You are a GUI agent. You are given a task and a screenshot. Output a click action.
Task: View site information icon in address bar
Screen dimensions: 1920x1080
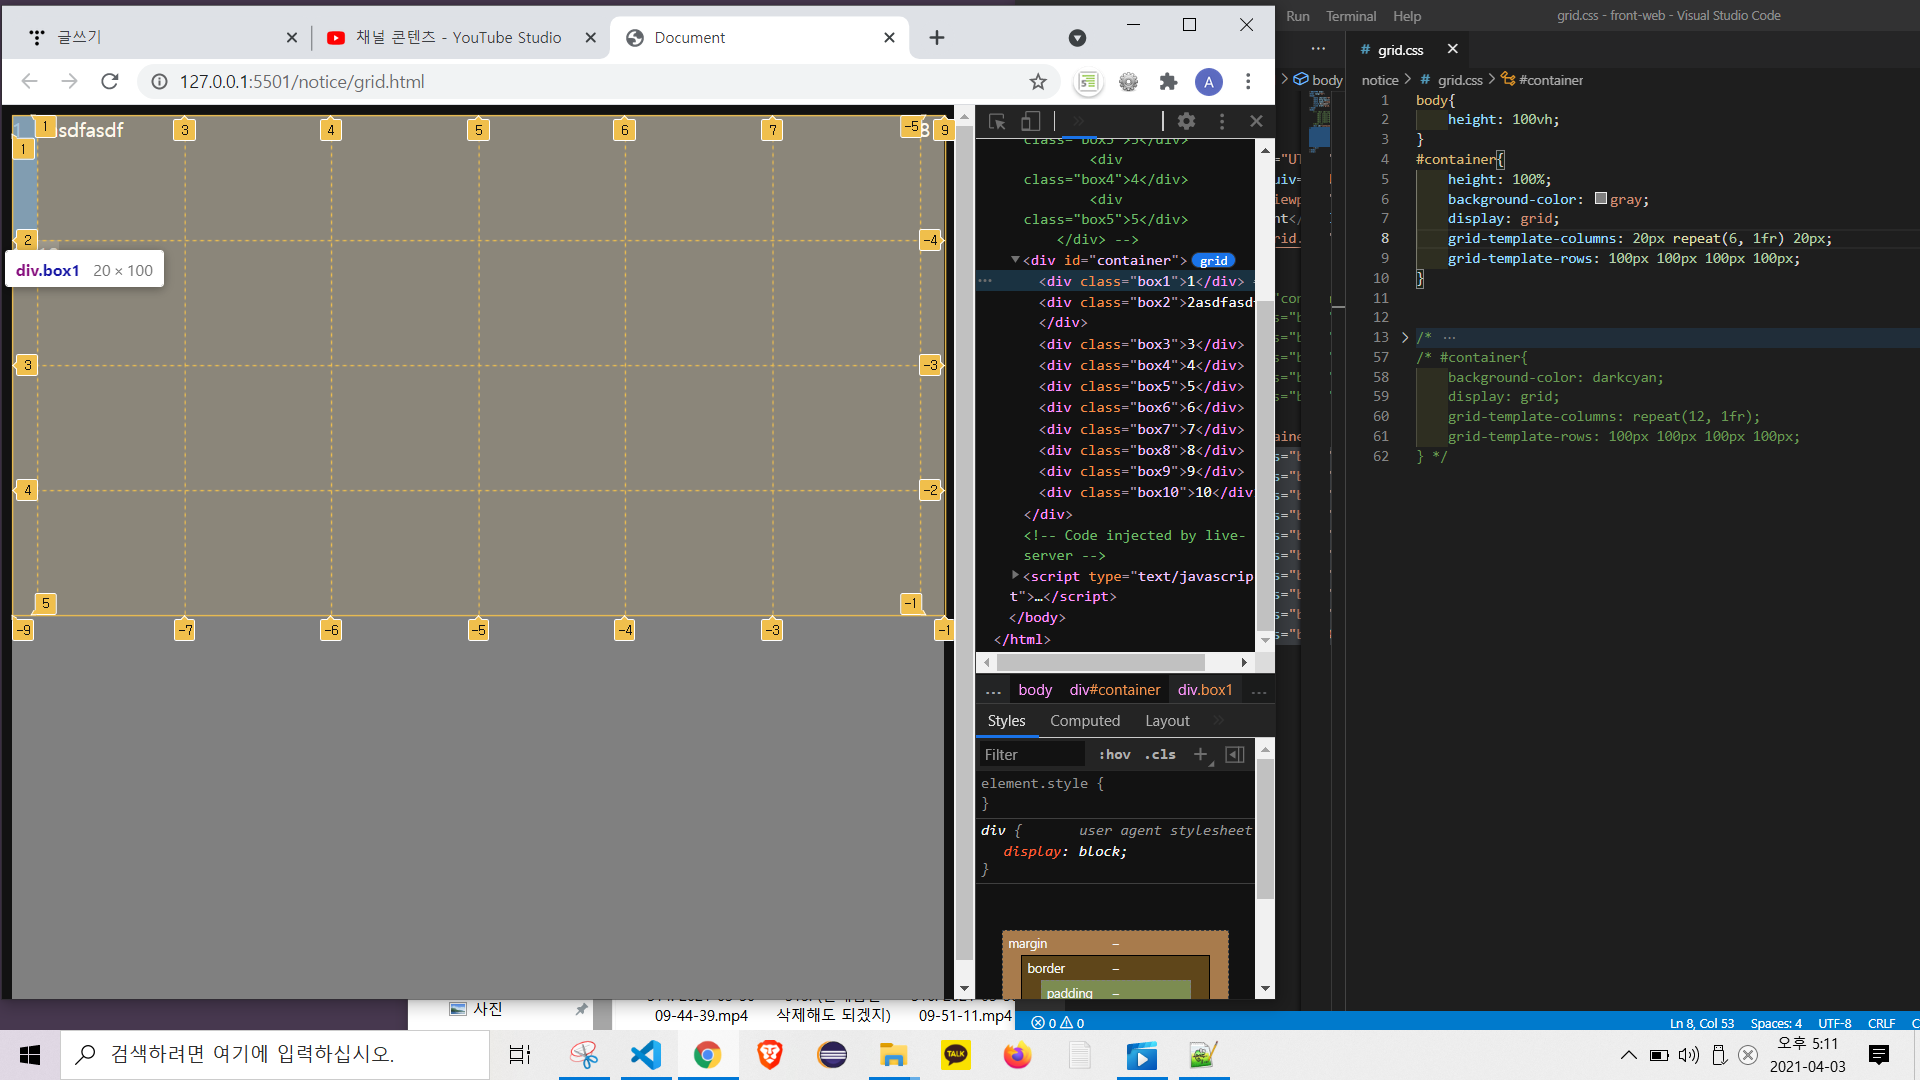(x=159, y=82)
